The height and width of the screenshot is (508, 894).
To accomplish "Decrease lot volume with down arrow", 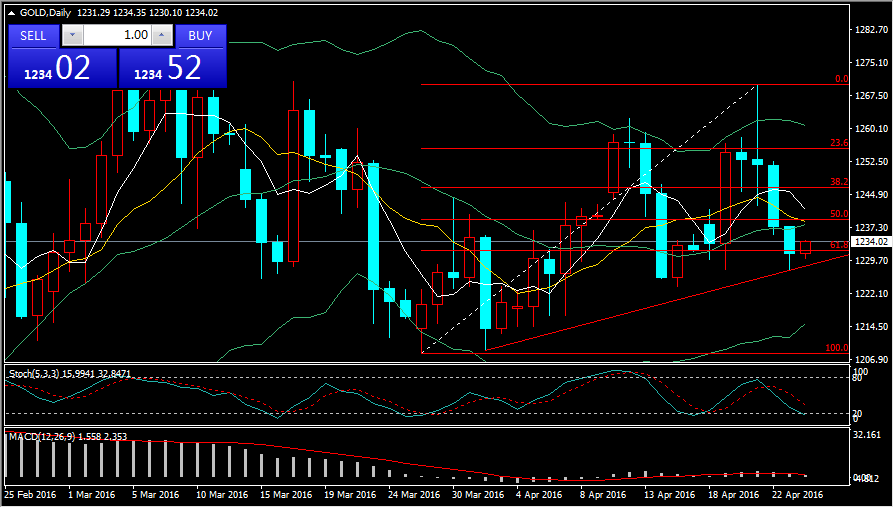I will tap(72, 35).
